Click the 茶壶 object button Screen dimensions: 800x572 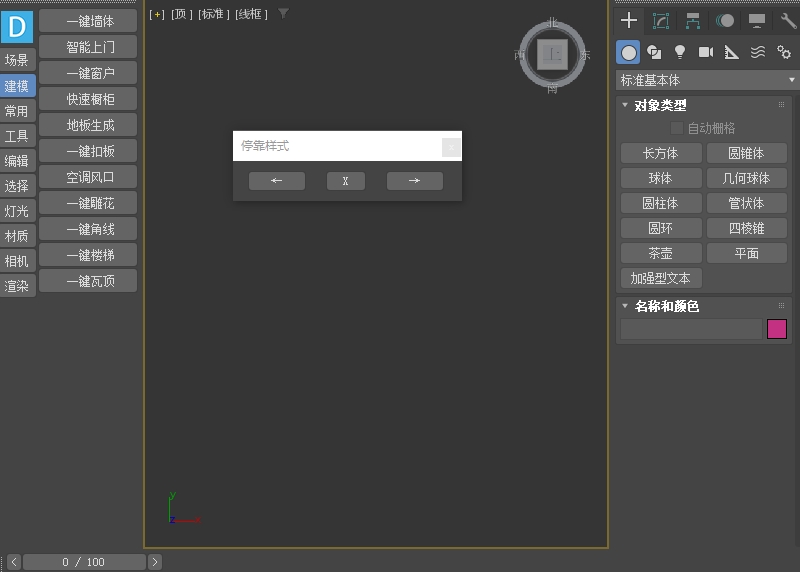tap(660, 254)
